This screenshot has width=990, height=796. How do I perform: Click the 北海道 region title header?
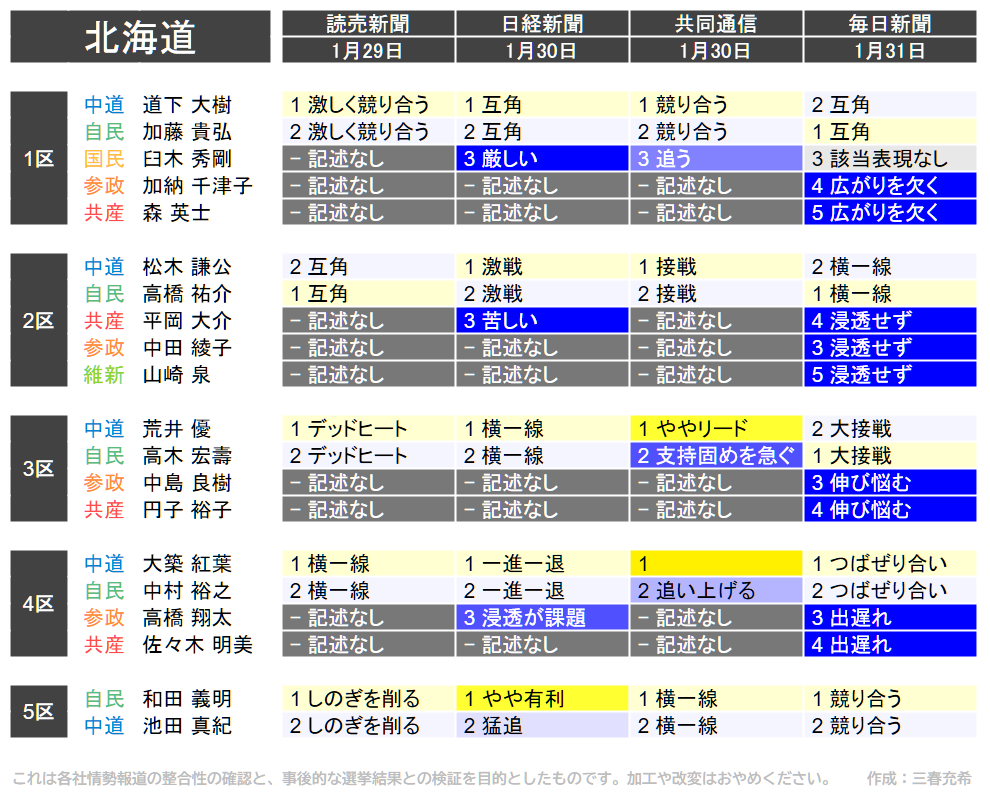pos(140,37)
